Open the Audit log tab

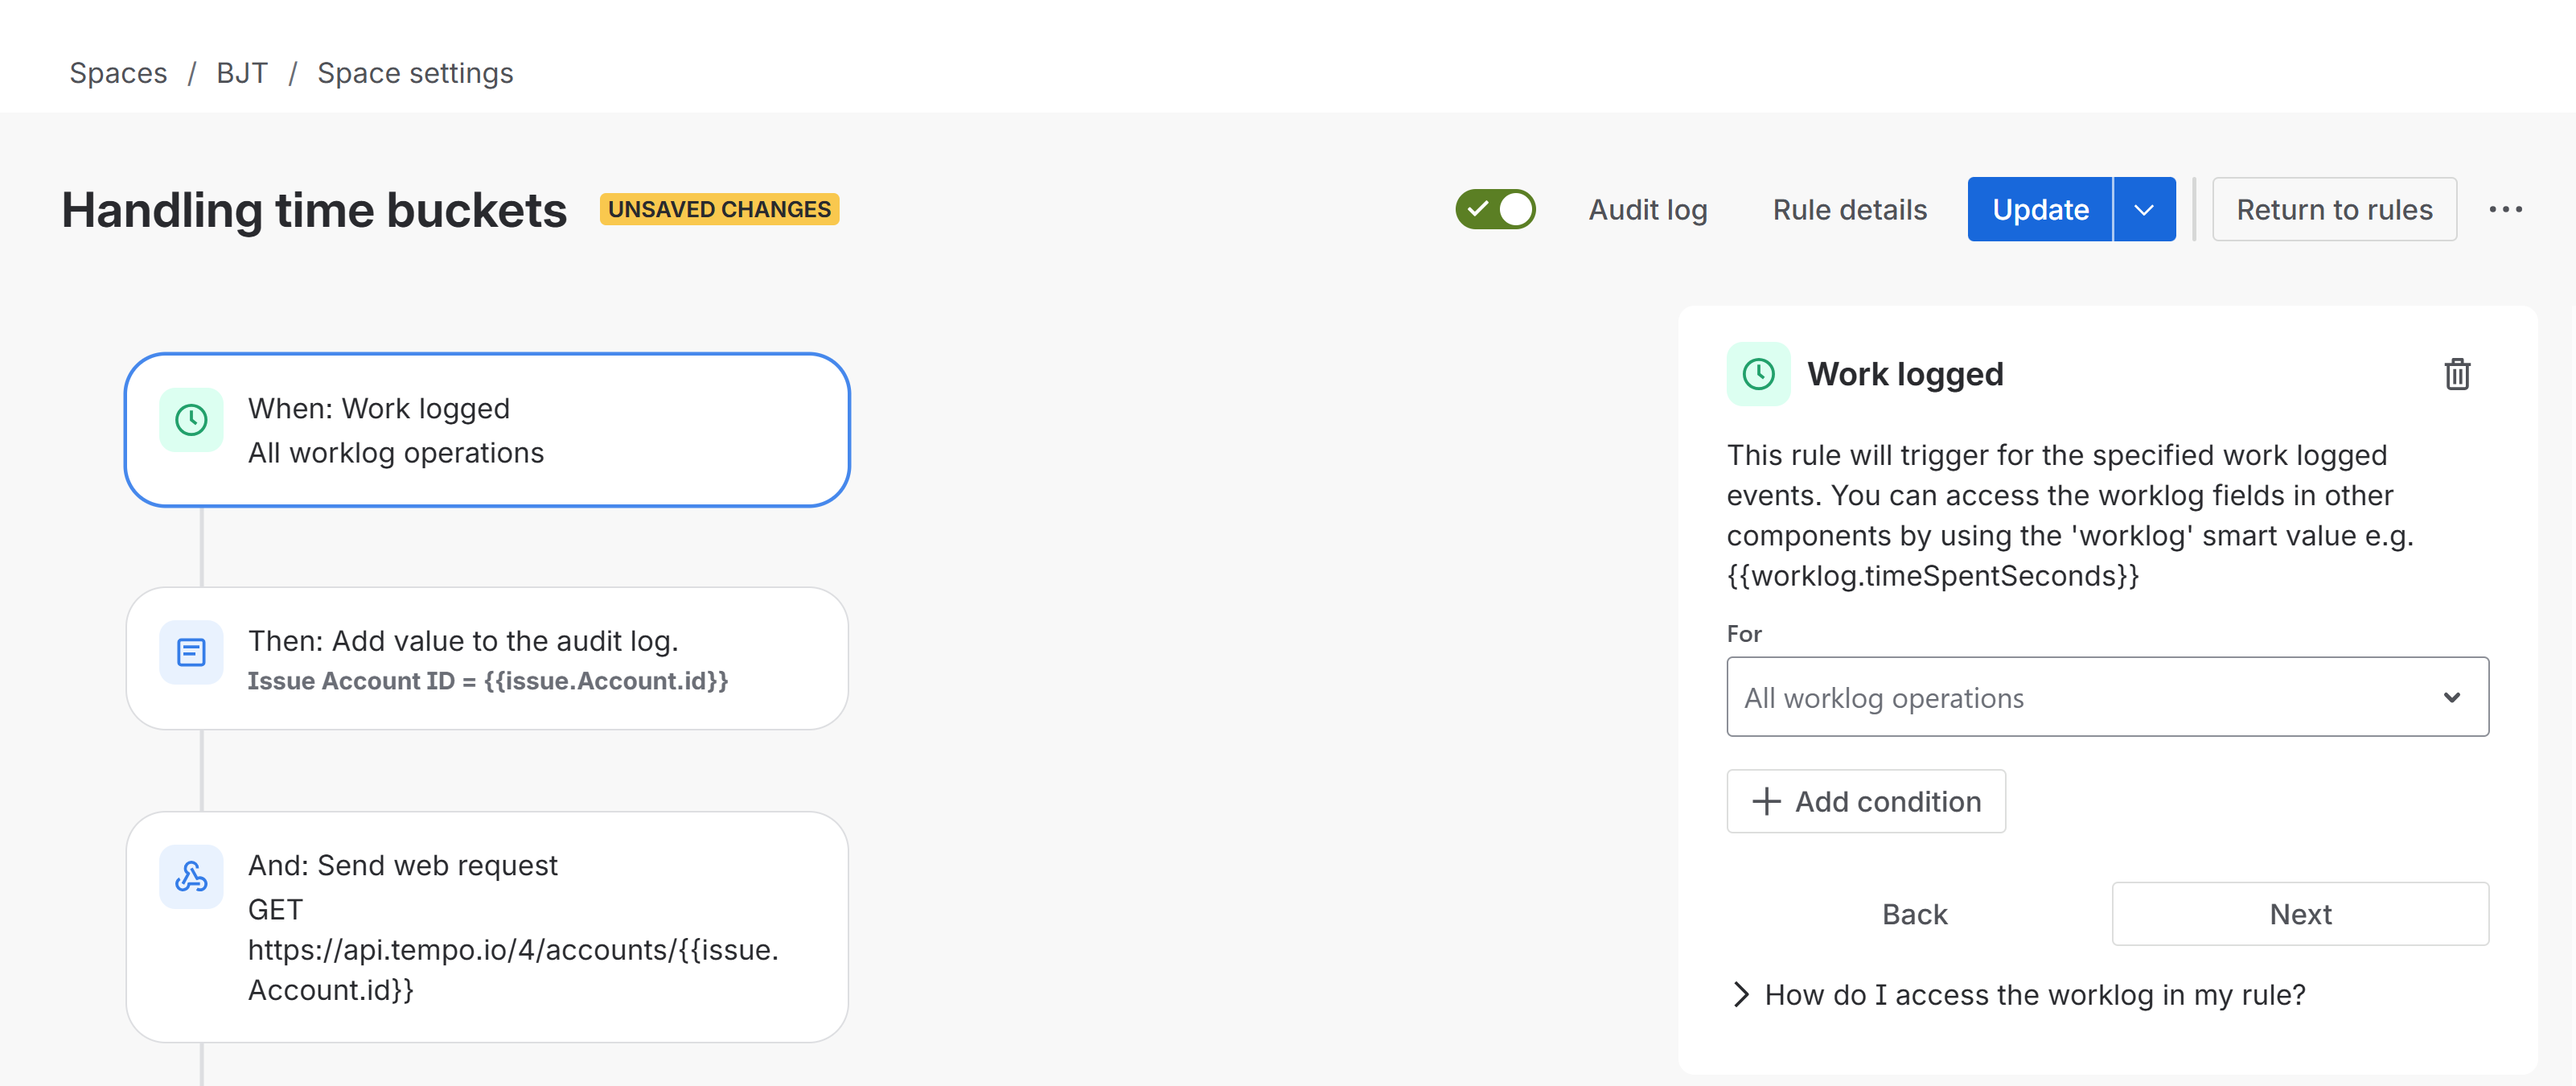coord(1647,210)
